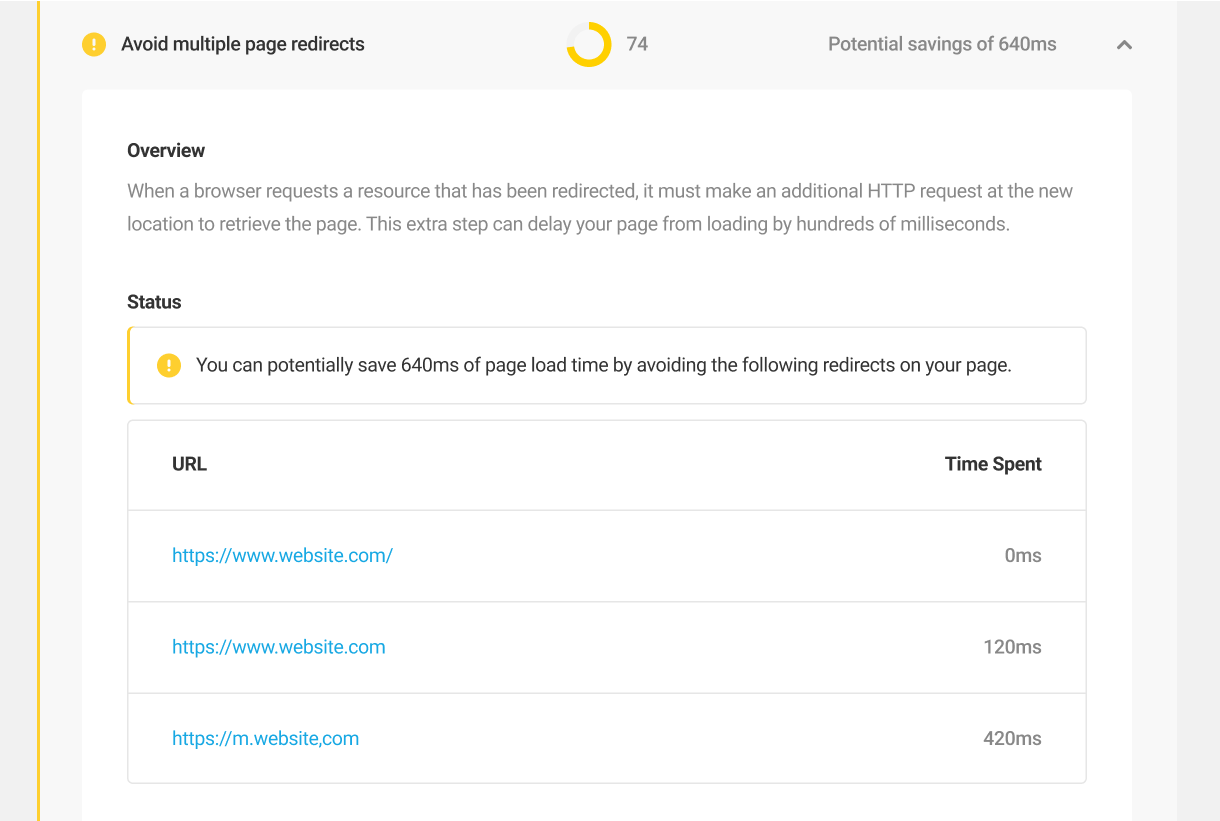
Task: Collapse the Avoid multiple page redirects section
Action: [1123, 45]
